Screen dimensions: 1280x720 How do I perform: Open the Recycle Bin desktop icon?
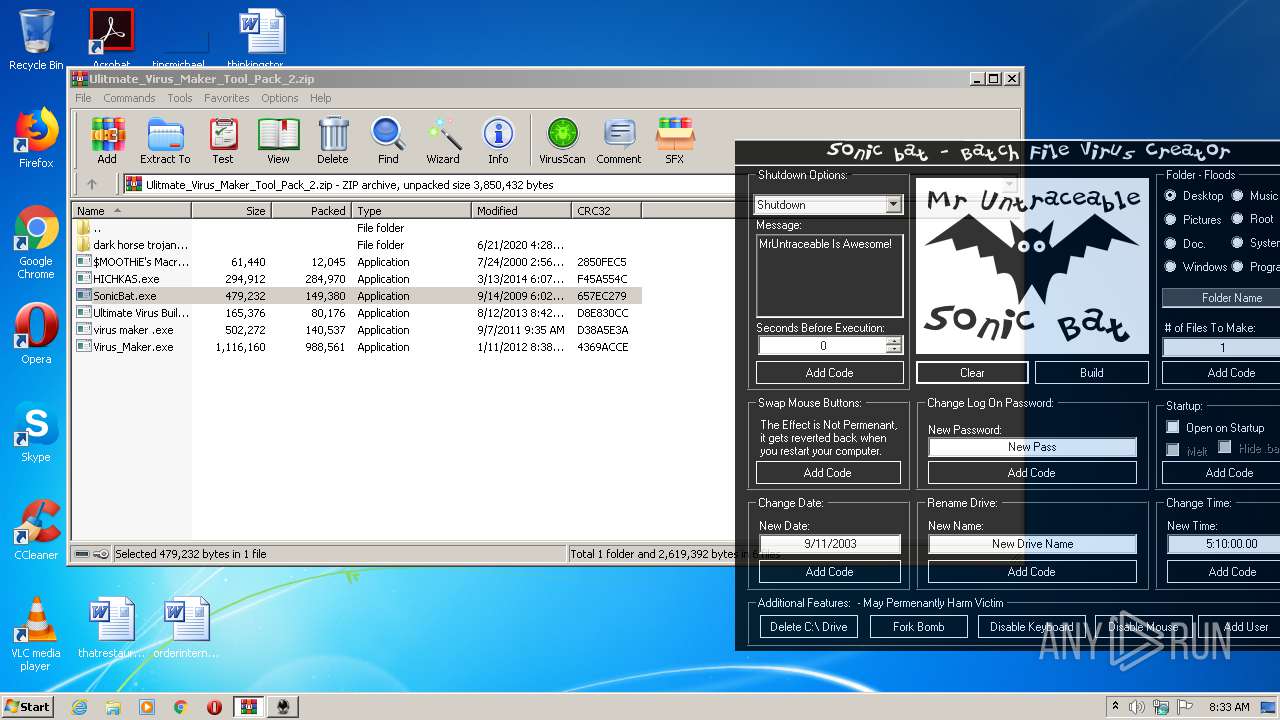pyautogui.click(x=36, y=40)
